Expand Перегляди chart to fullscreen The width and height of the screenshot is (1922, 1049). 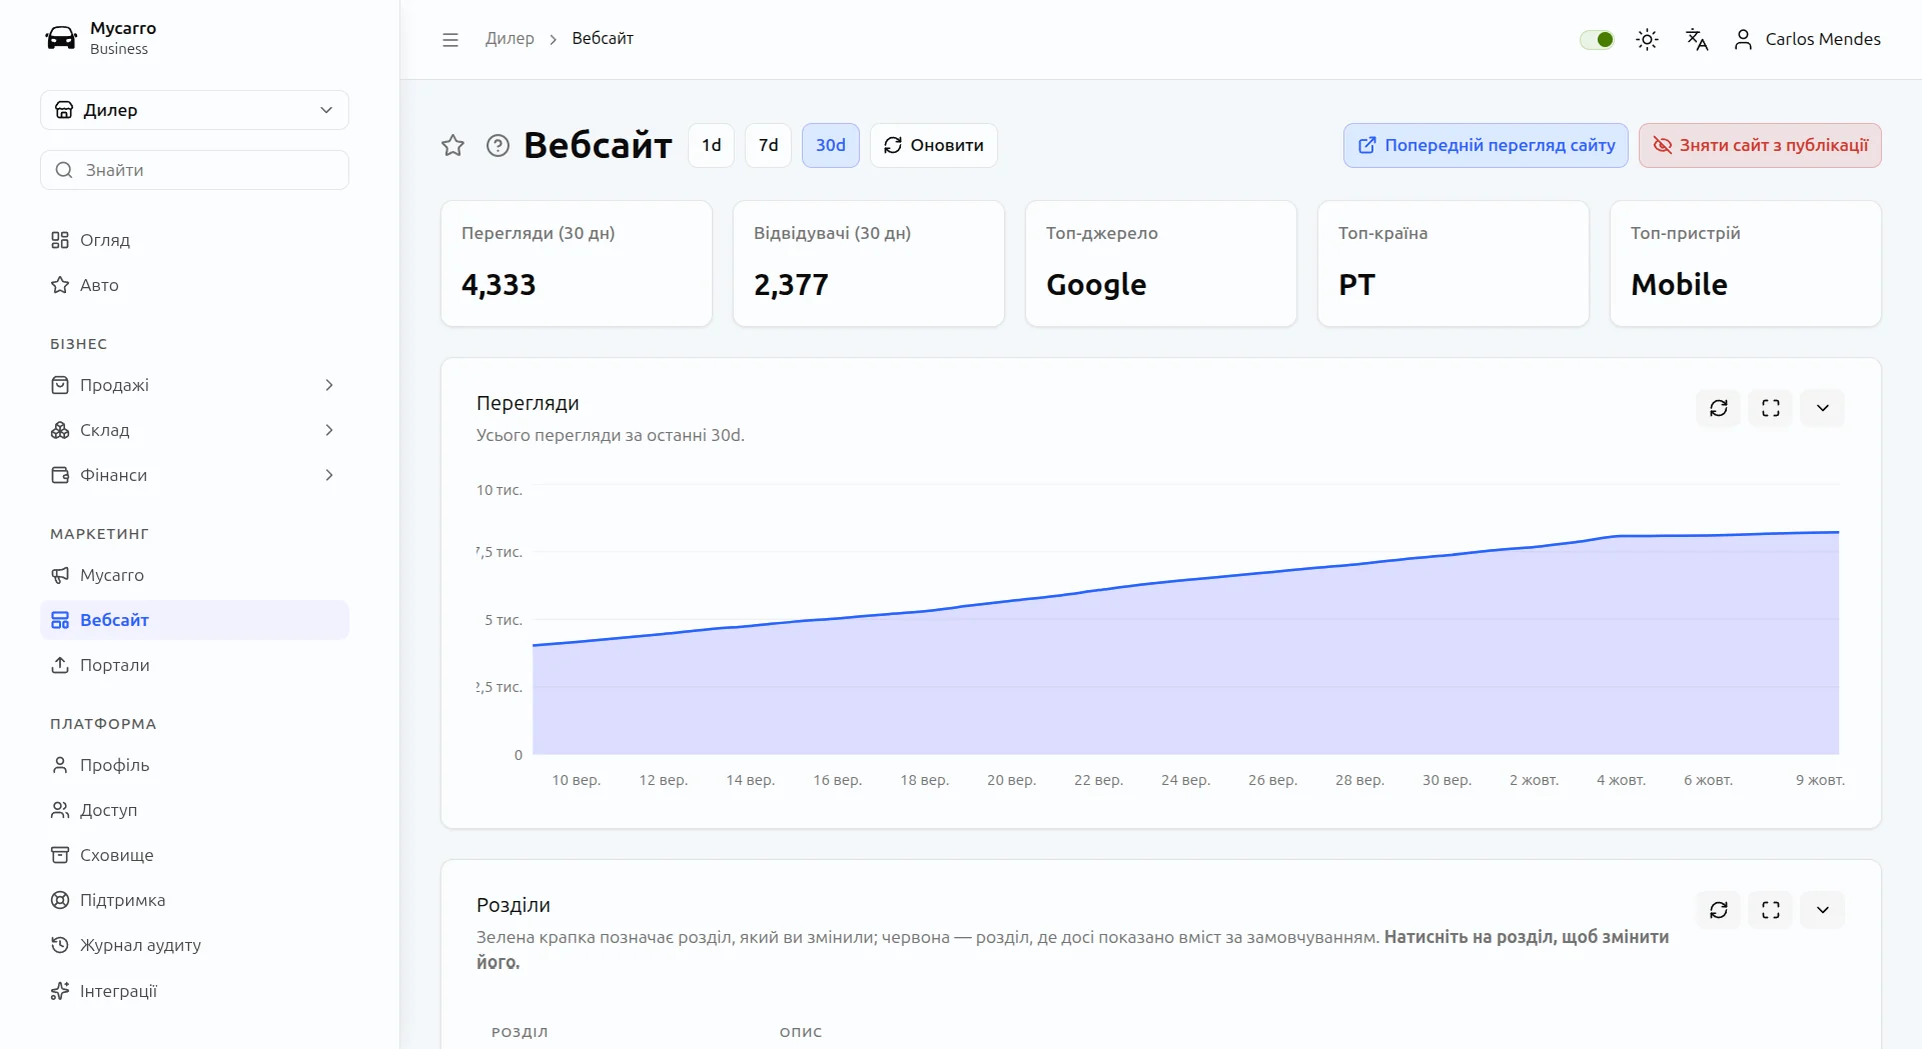[x=1771, y=408]
